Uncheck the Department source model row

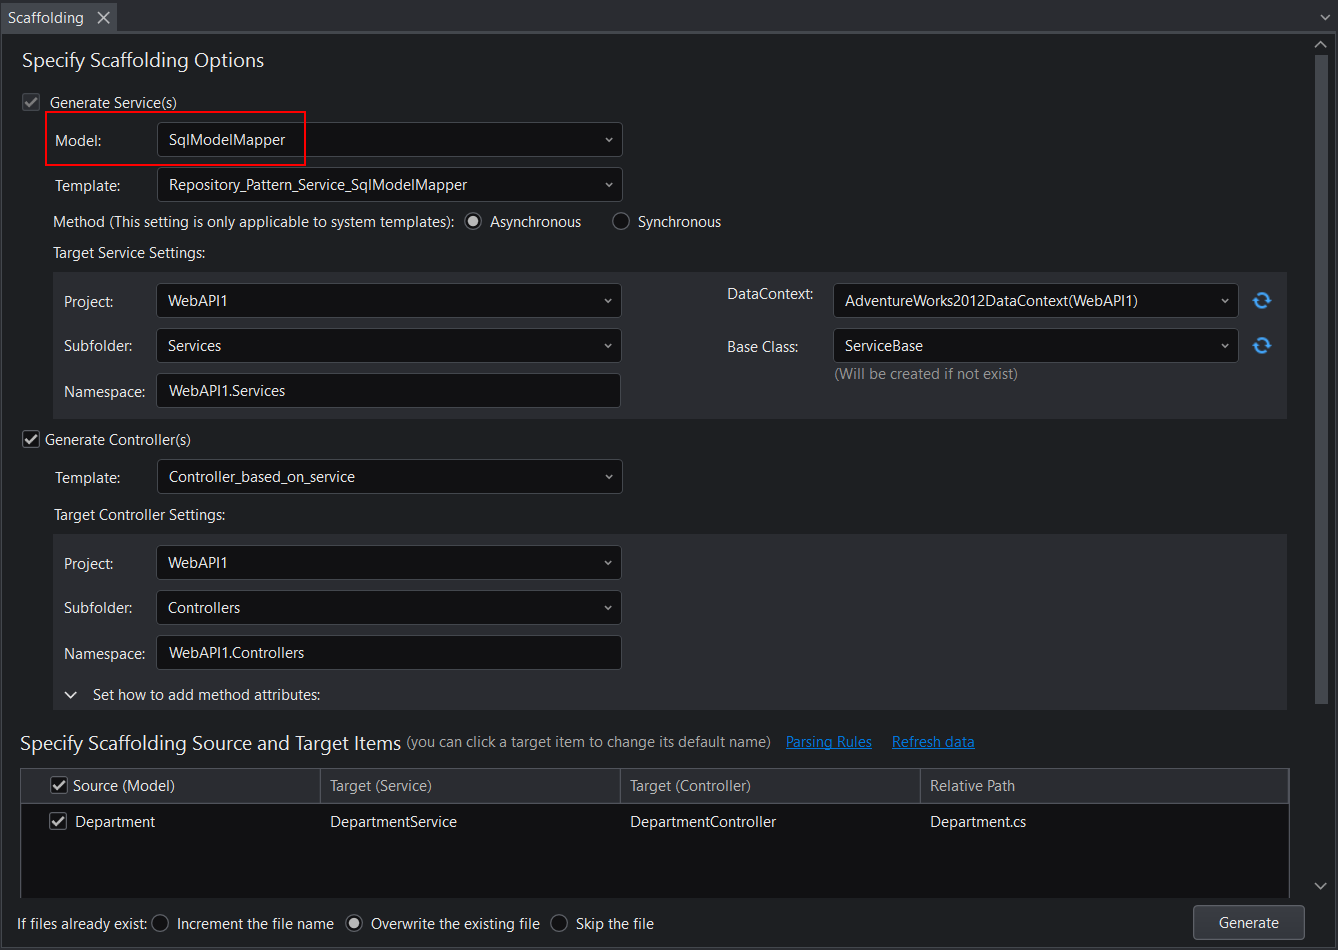click(59, 821)
